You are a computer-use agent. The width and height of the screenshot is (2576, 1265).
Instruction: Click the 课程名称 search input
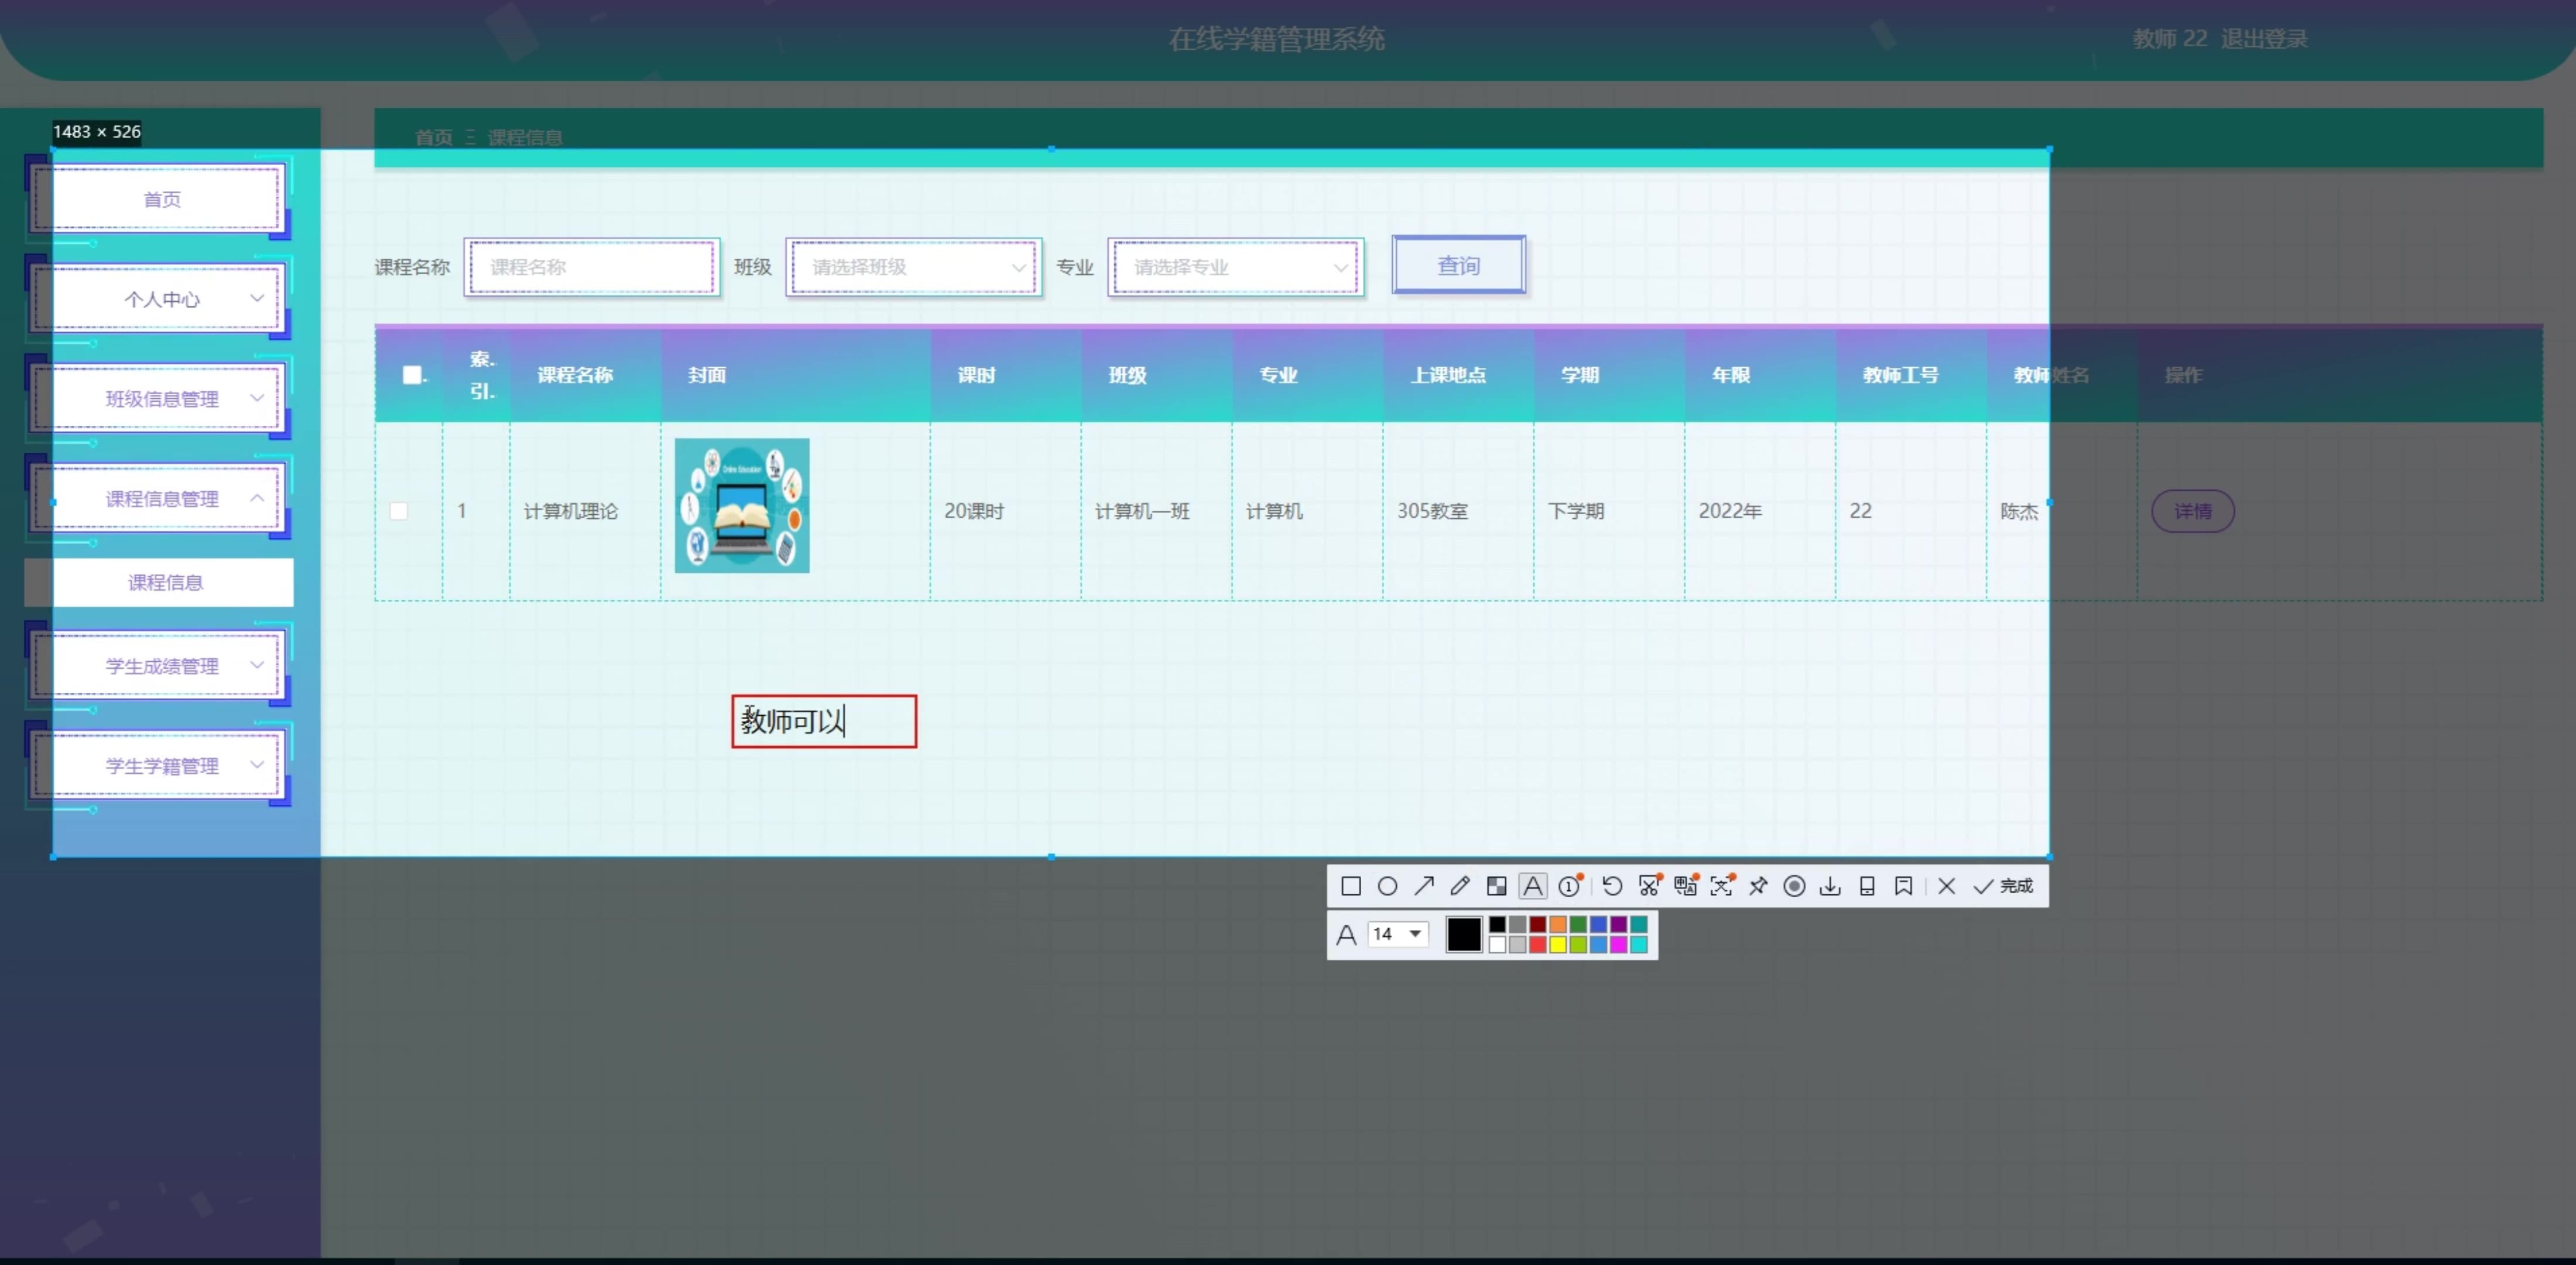tap(592, 267)
